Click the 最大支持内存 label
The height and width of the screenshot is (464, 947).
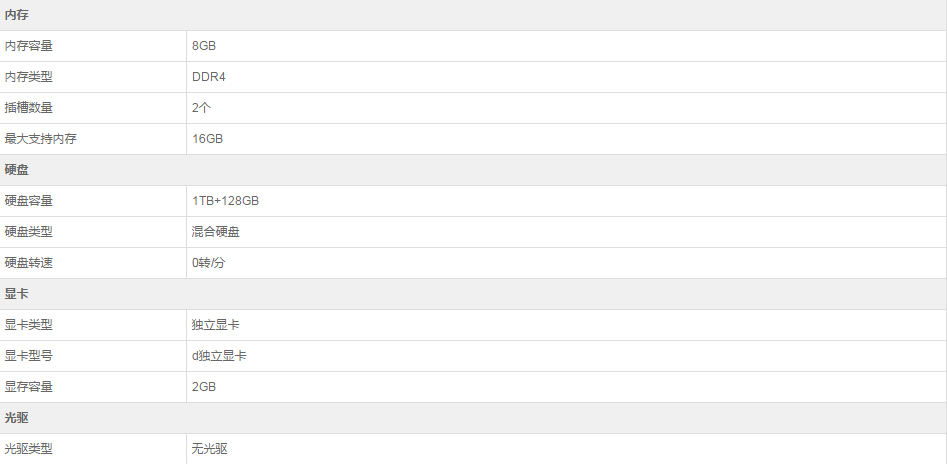[x=40, y=139]
